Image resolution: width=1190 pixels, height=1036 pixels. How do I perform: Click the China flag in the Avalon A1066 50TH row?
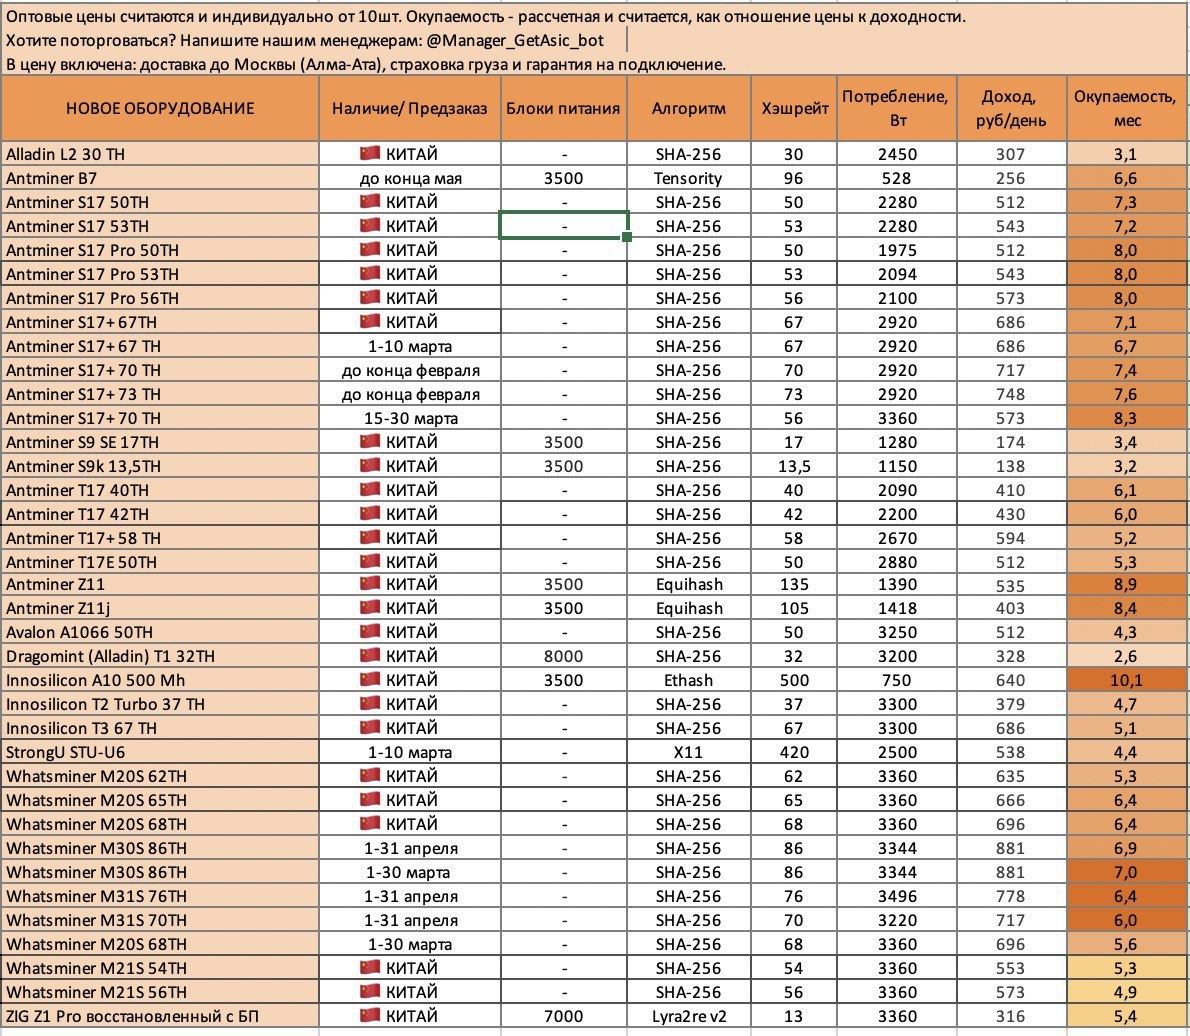click(x=370, y=631)
